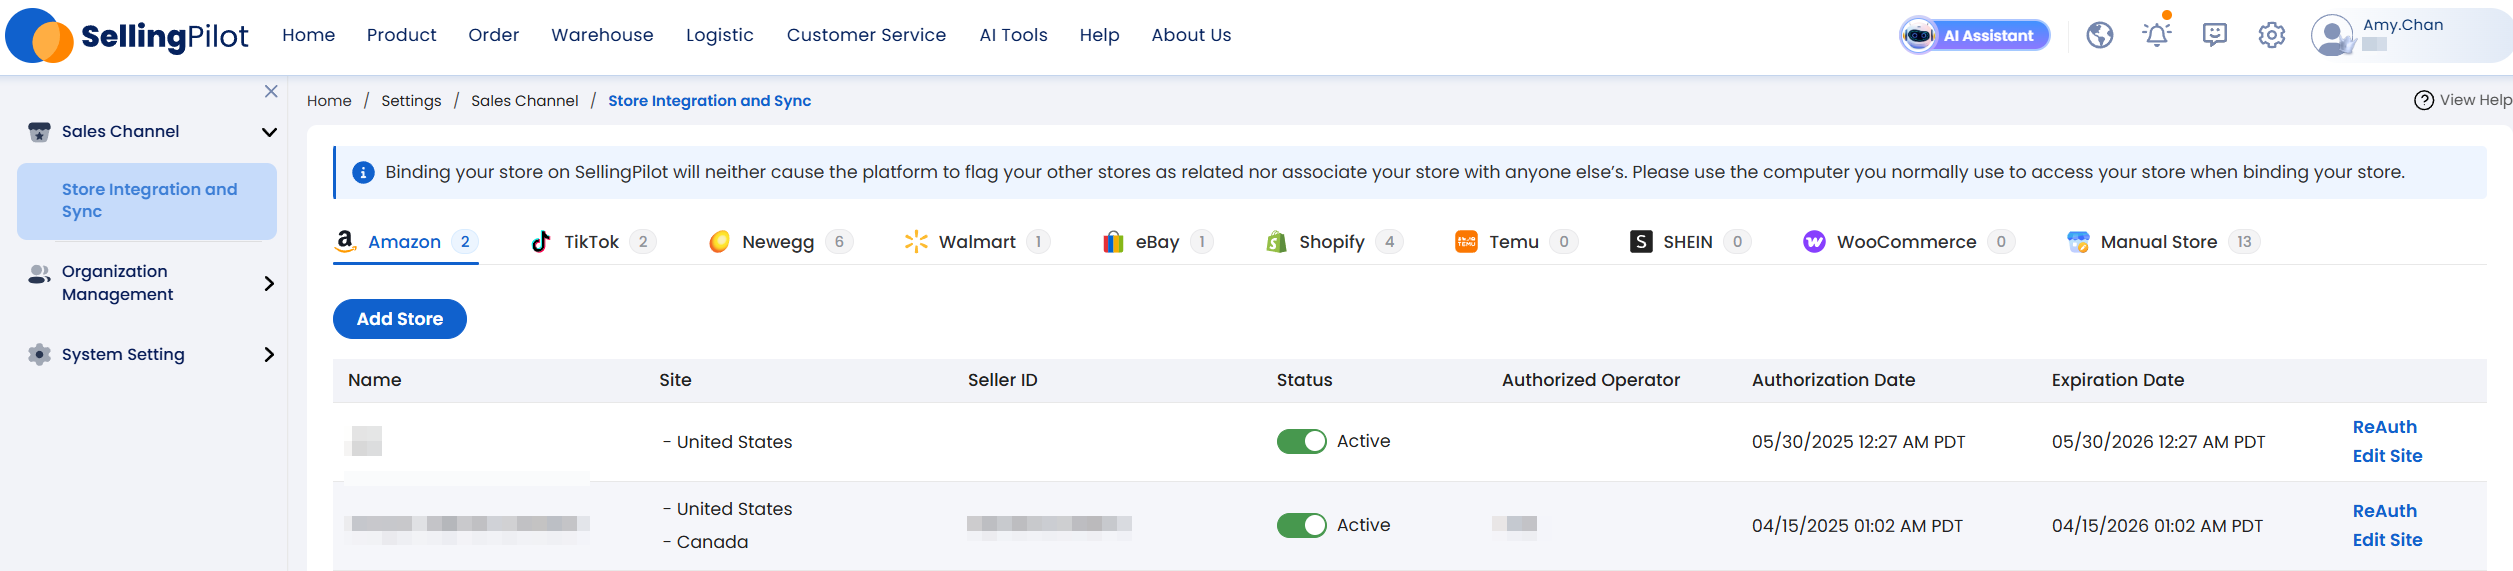Open the notifications bell icon

(2157, 34)
